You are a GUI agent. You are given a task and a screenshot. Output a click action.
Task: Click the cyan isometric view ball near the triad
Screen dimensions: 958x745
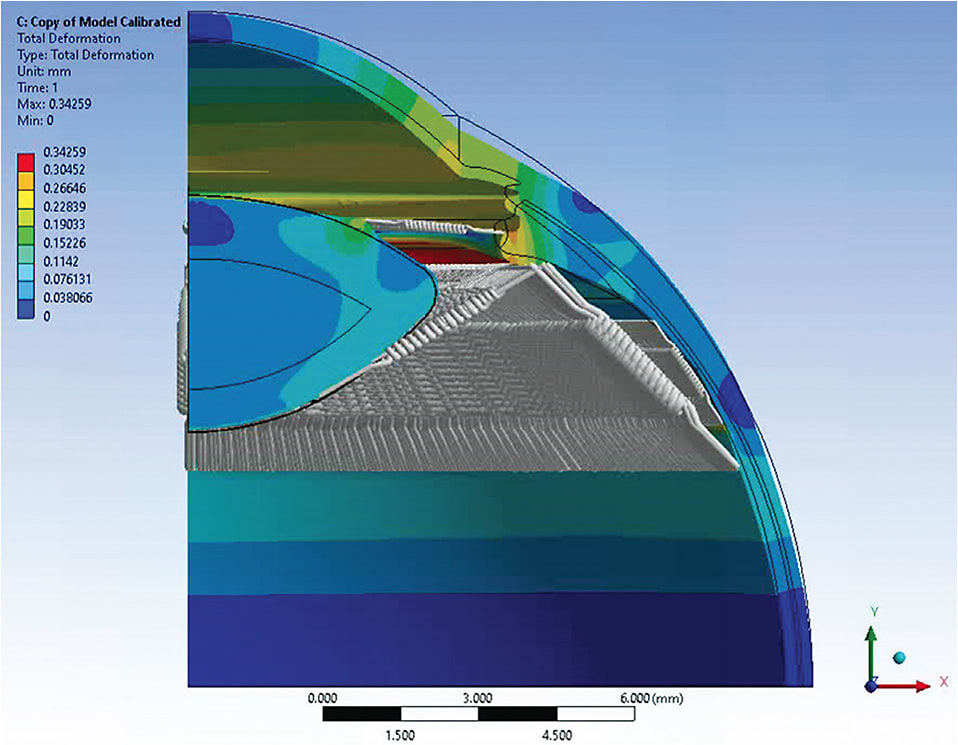point(899,657)
